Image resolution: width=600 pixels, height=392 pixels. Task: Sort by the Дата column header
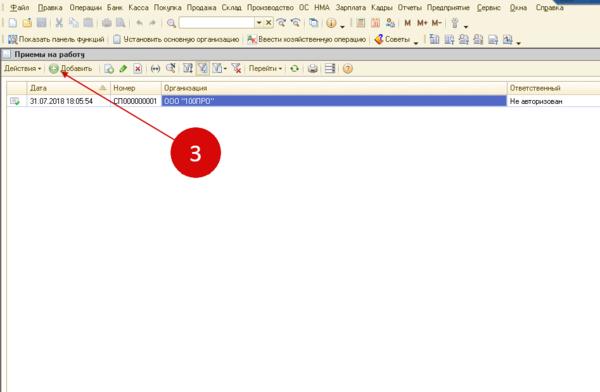[68, 88]
